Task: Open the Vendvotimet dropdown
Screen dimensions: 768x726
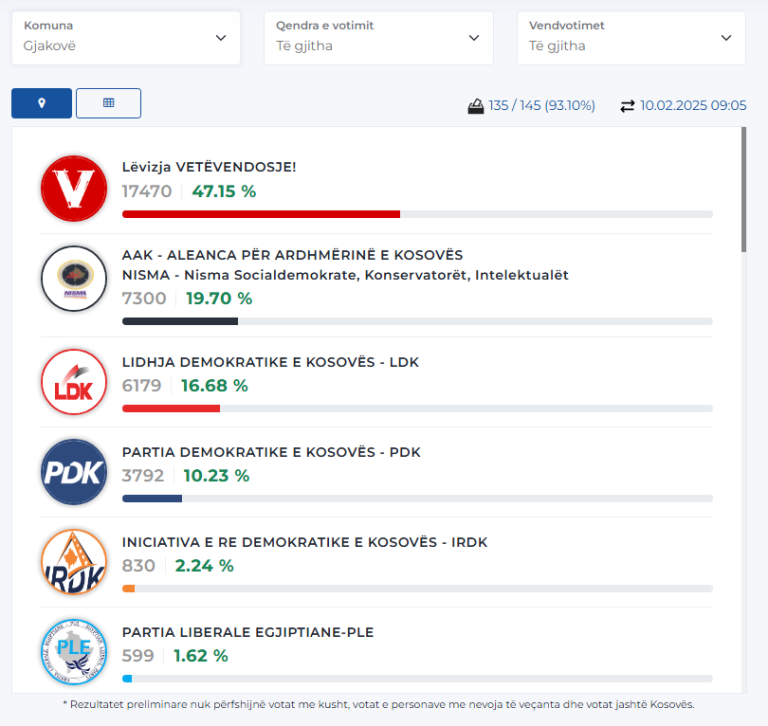Action: pos(630,38)
